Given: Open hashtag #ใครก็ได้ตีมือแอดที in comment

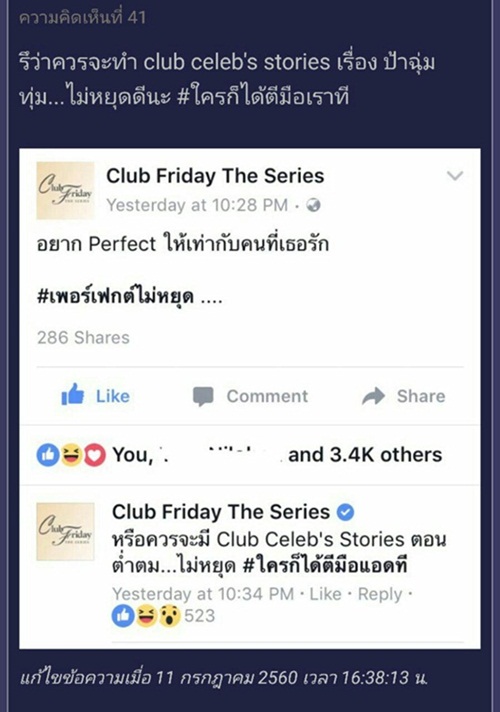Looking at the screenshot, I should coord(325,566).
